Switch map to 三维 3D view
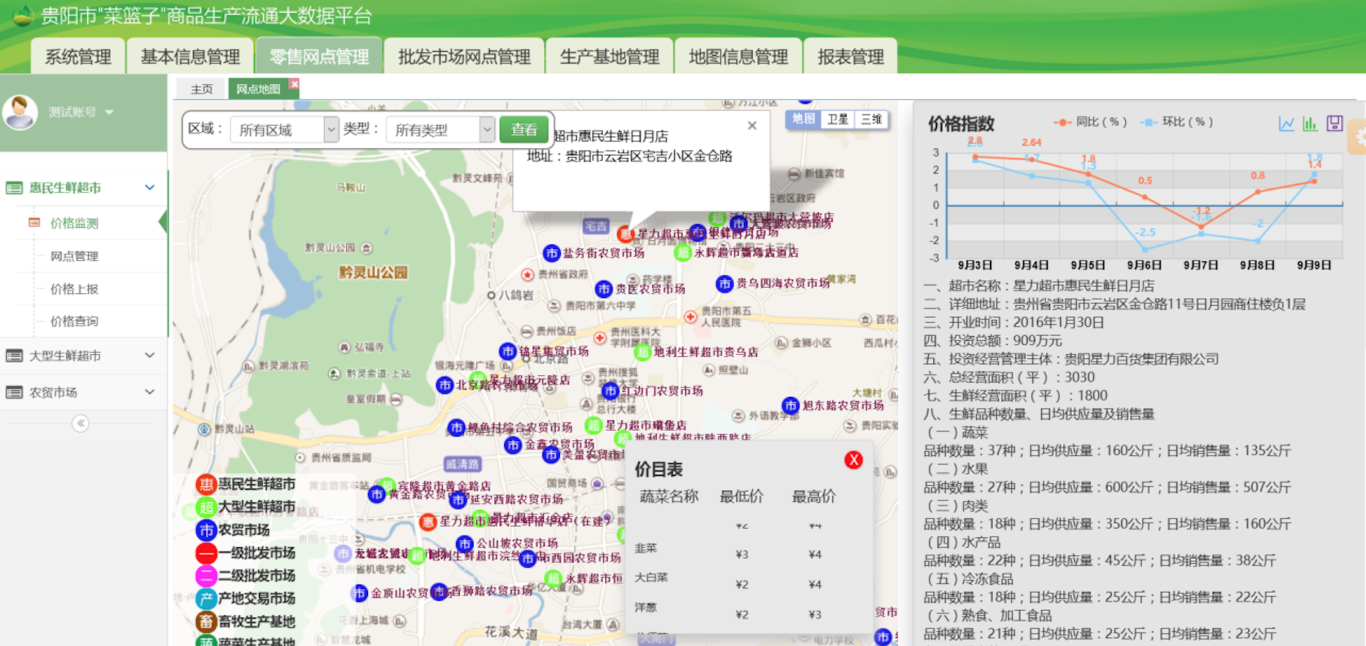 click(x=870, y=119)
